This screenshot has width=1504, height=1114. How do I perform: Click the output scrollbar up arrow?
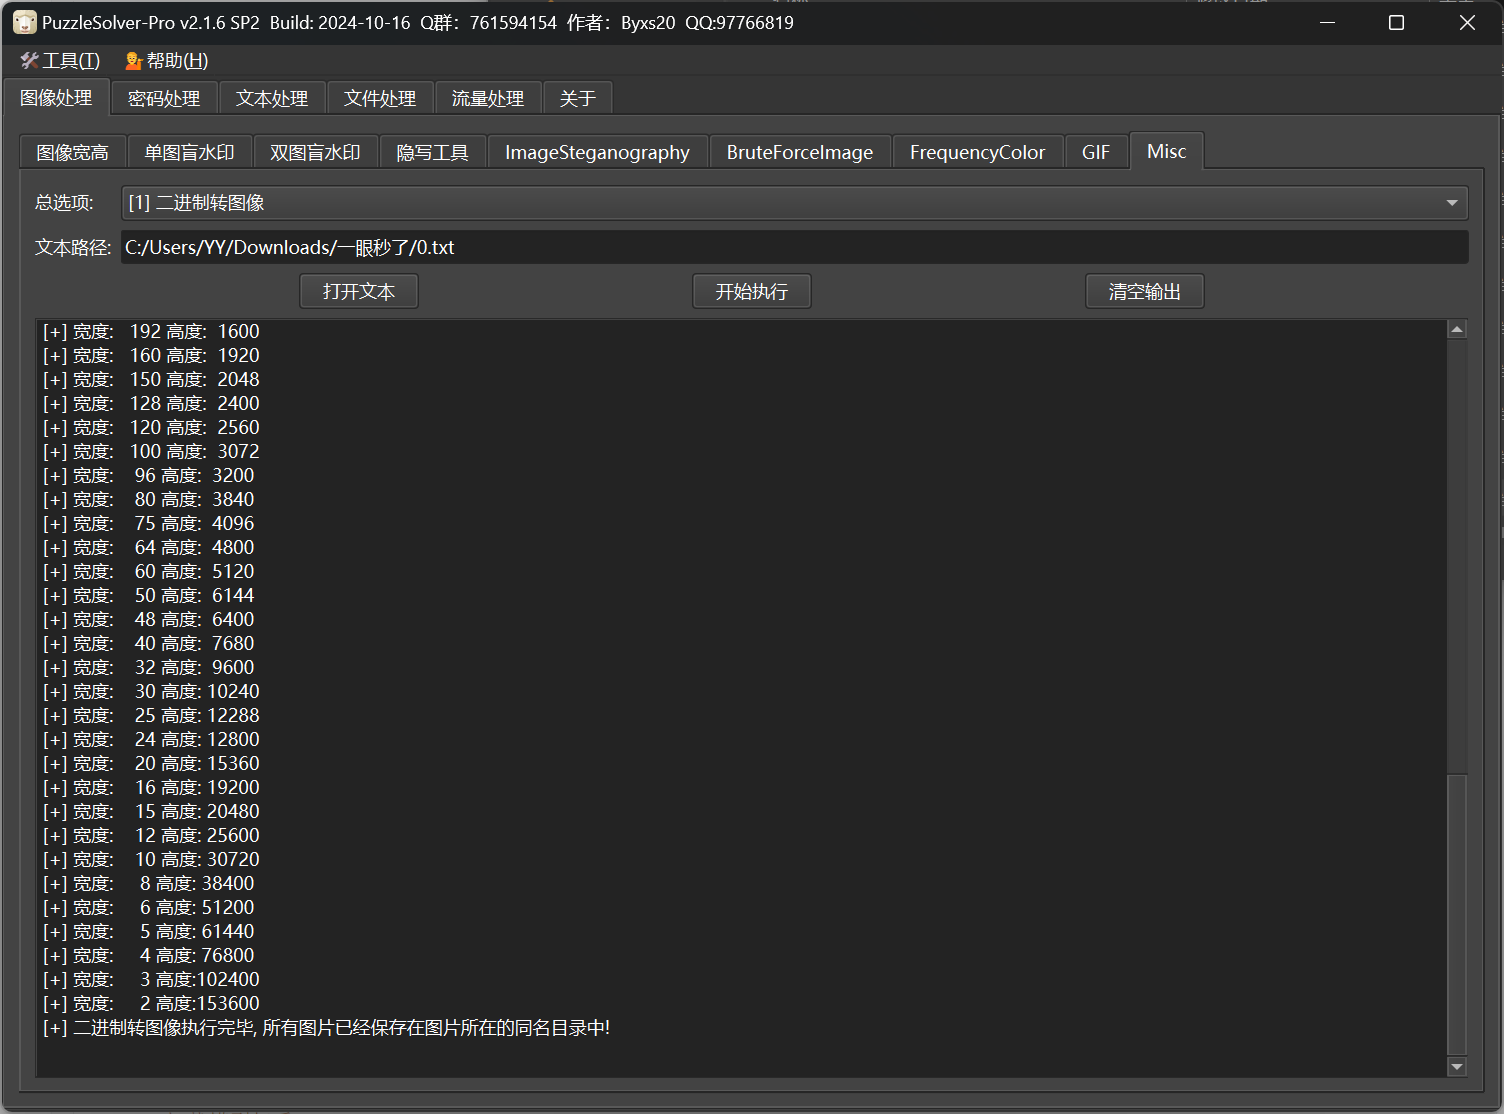click(1457, 329)
